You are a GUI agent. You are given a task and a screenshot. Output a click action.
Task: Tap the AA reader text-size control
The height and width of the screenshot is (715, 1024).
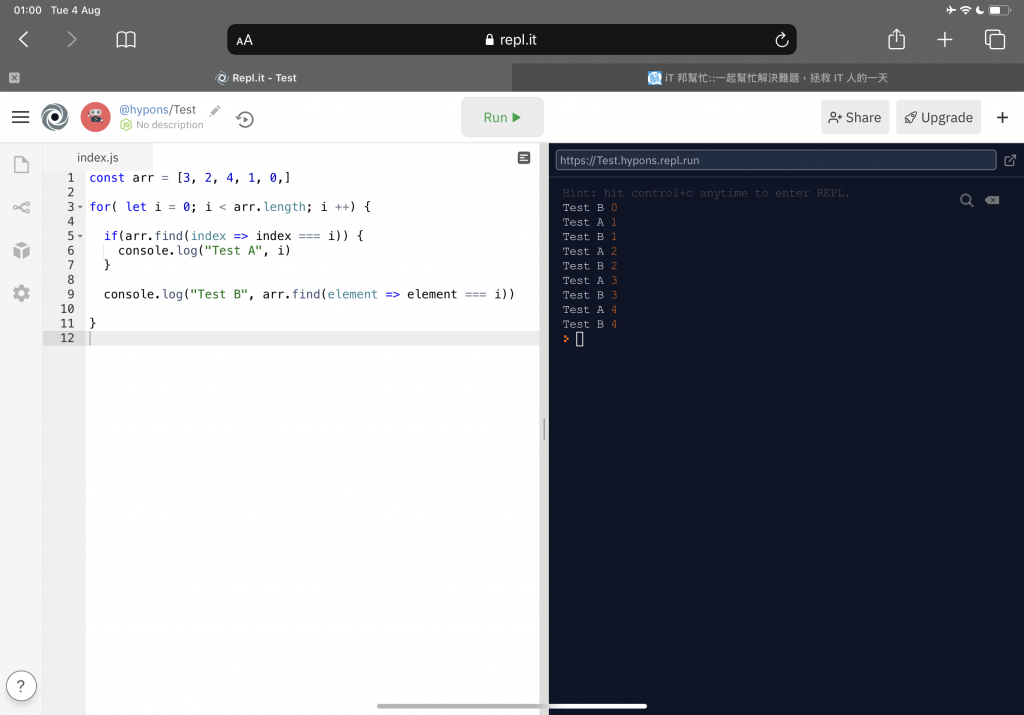tap(244, 40)
